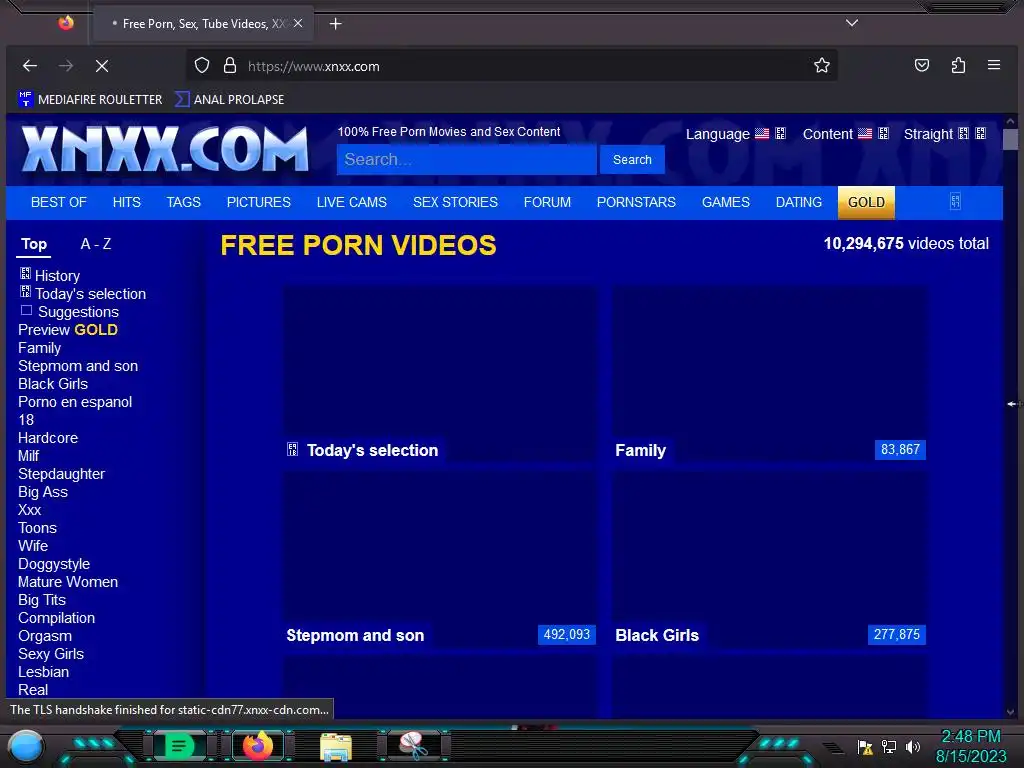Open History in the sidebar
The image size is (1024, 768).
tap(50, 276)
